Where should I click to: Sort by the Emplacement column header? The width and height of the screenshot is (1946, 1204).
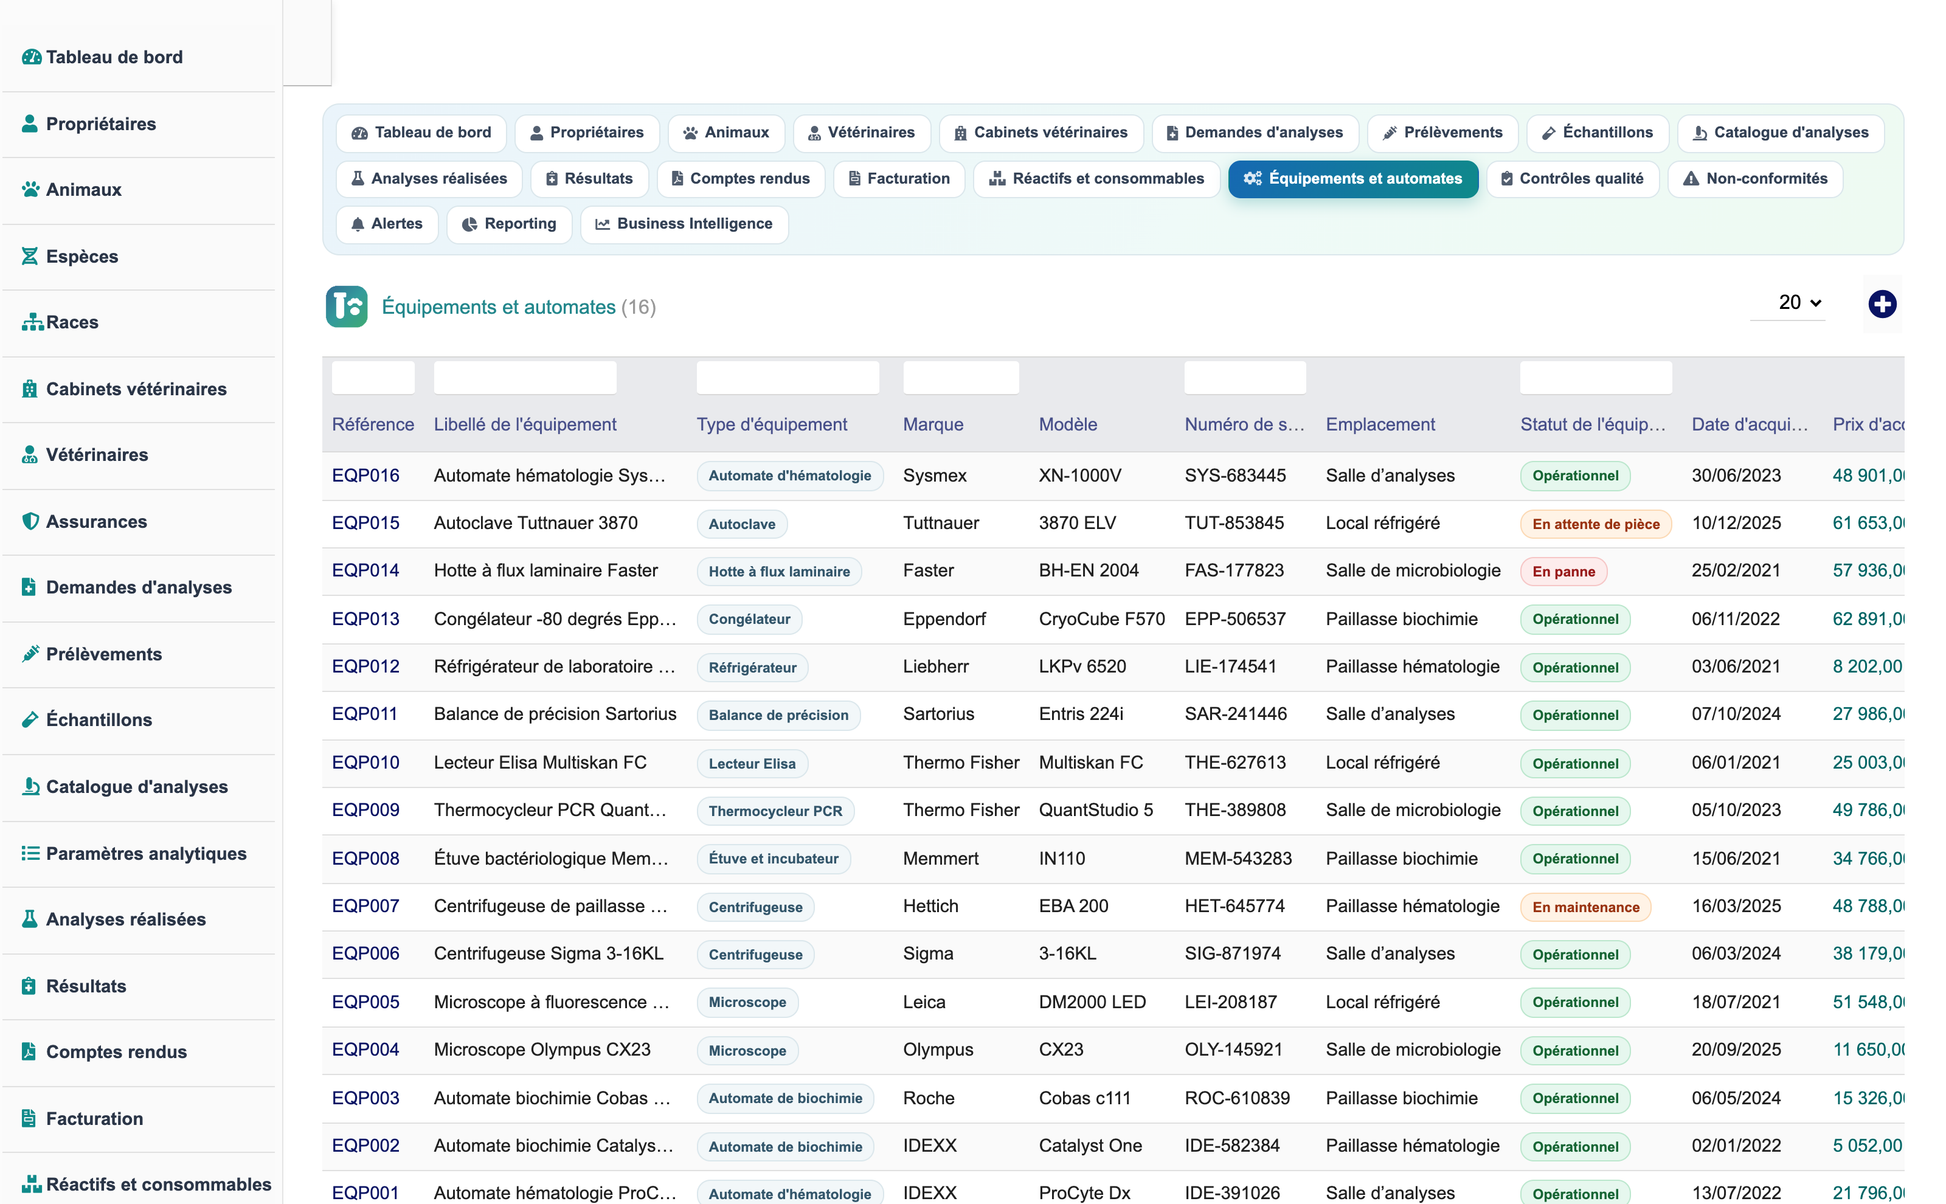click(1380, 425)
